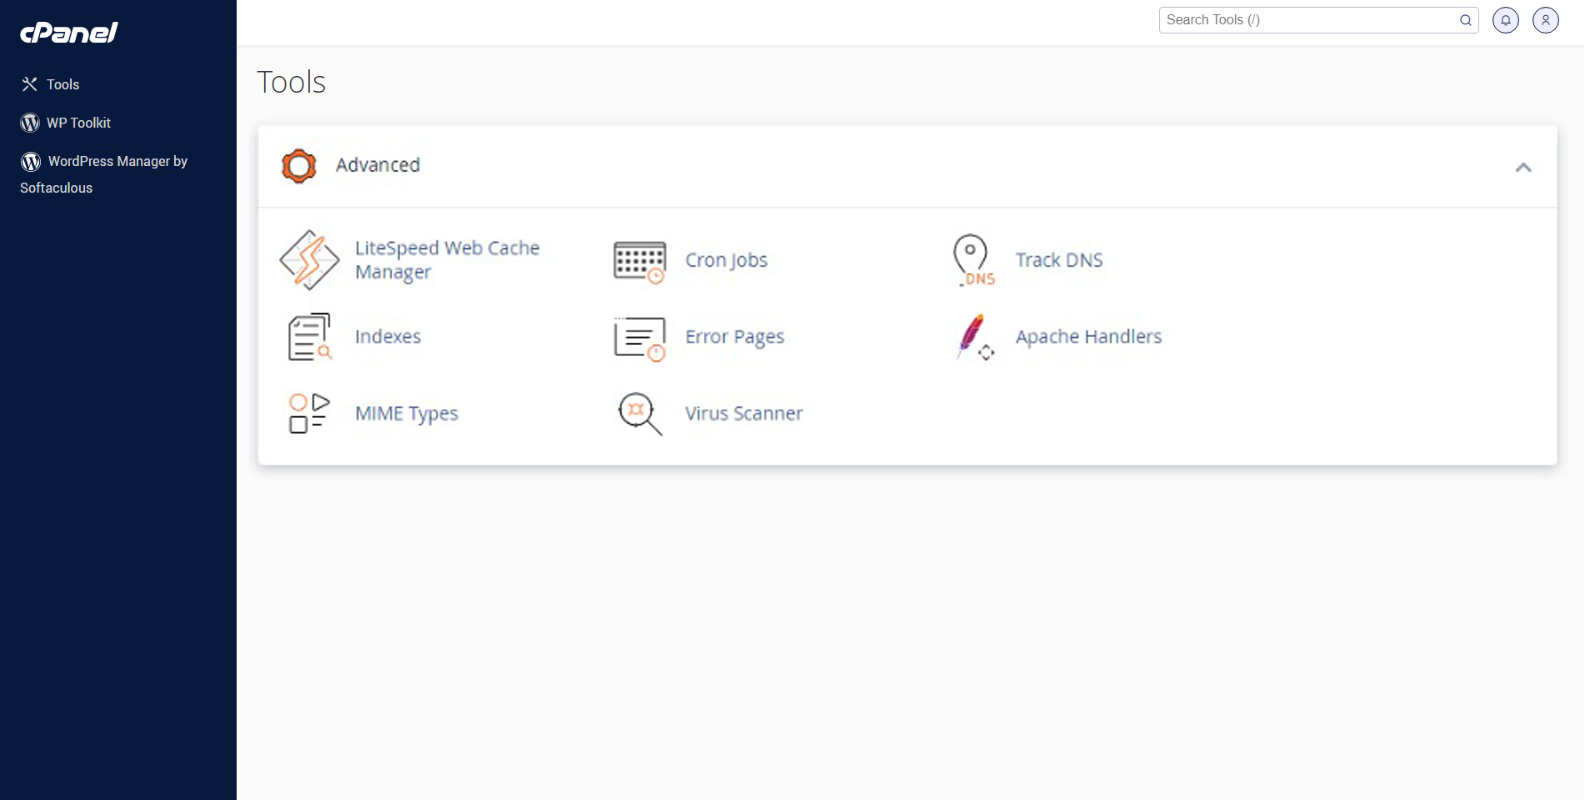This screenshot has height=800, width=1584.
Task: Follow the Apache Handlers text link
Action: tap(1088, 337)
